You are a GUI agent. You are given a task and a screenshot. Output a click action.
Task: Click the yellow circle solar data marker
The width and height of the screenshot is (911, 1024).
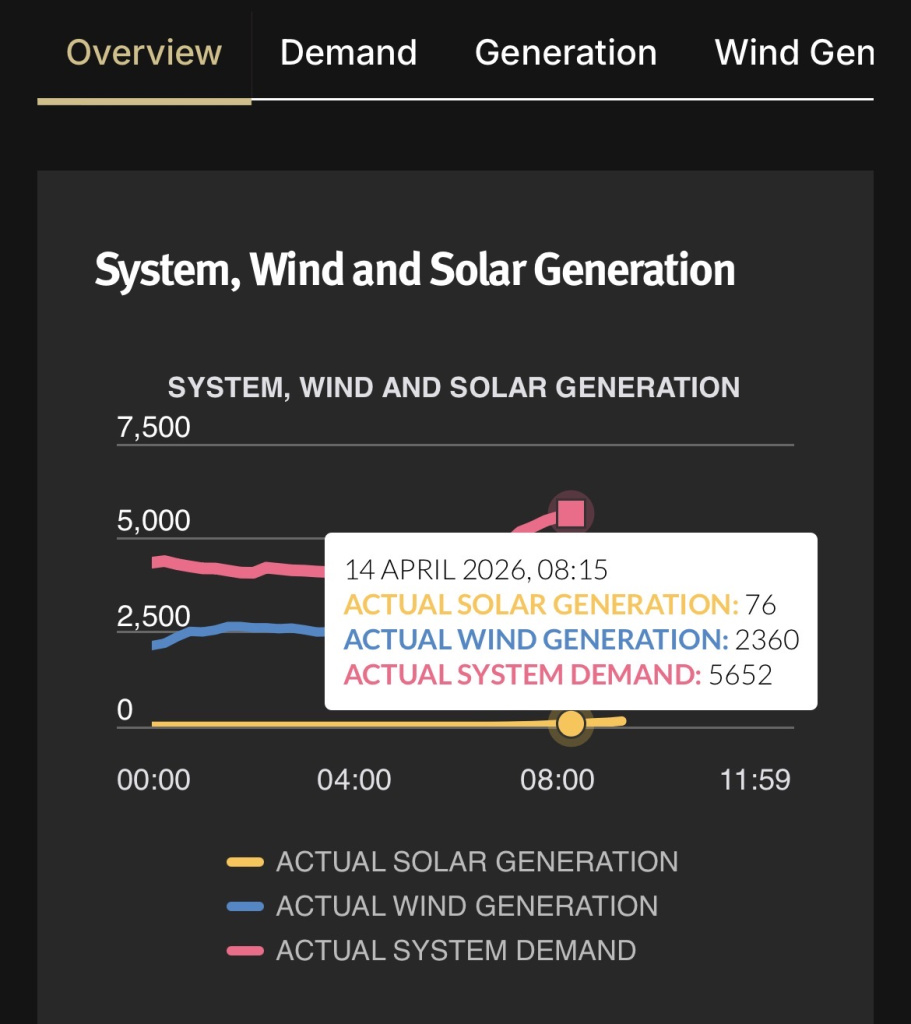click(571, 724)
